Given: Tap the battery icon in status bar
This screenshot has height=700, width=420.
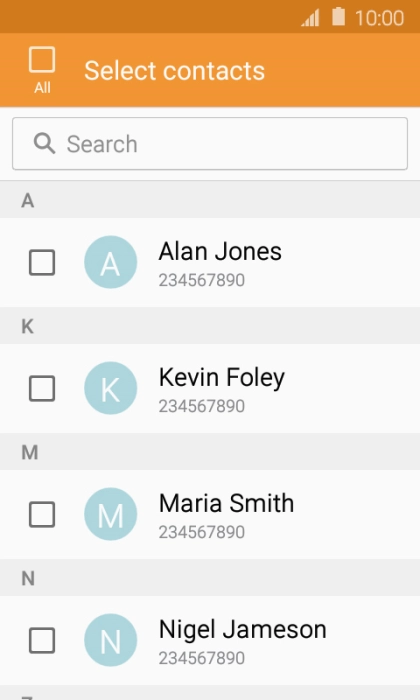Looking at the screenshot, I should [x=338, y=17].
